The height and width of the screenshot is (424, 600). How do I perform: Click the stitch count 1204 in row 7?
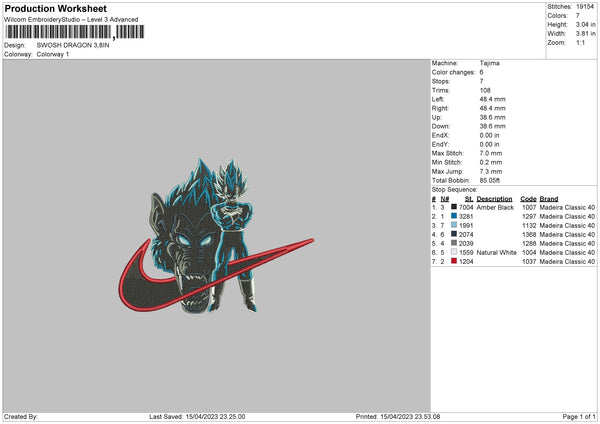466,261
